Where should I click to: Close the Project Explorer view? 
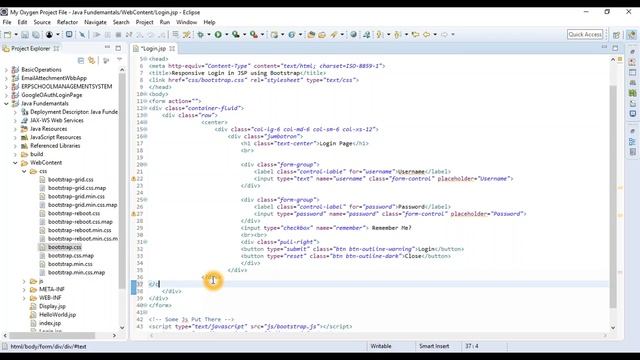56,48
